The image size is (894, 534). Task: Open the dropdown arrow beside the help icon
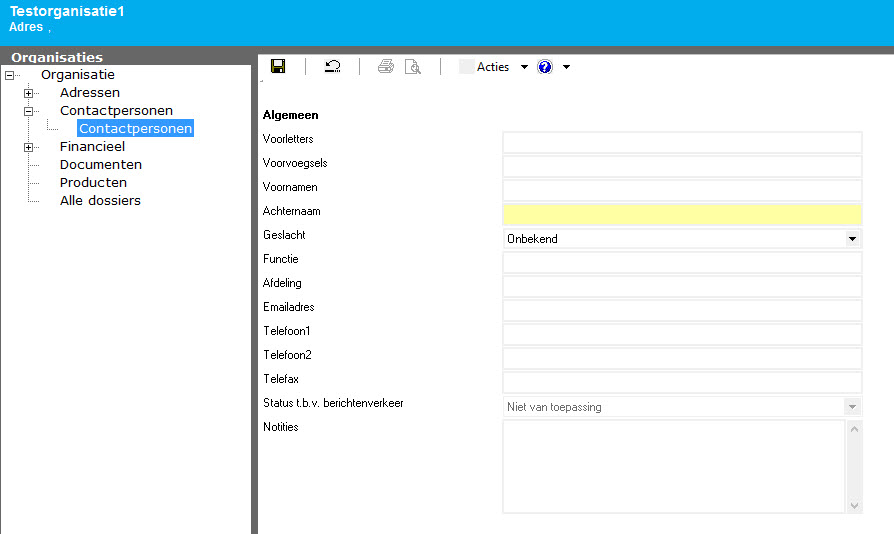click(567, 67)
